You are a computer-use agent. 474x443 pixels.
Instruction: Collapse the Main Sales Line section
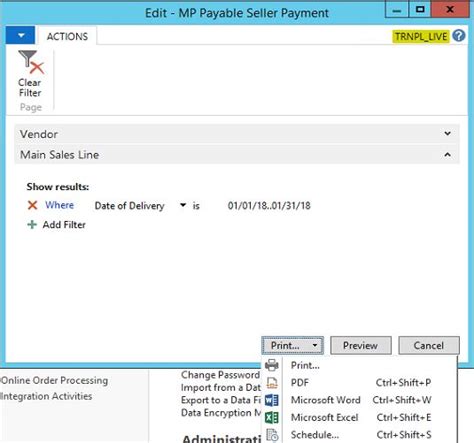[447, 155]
